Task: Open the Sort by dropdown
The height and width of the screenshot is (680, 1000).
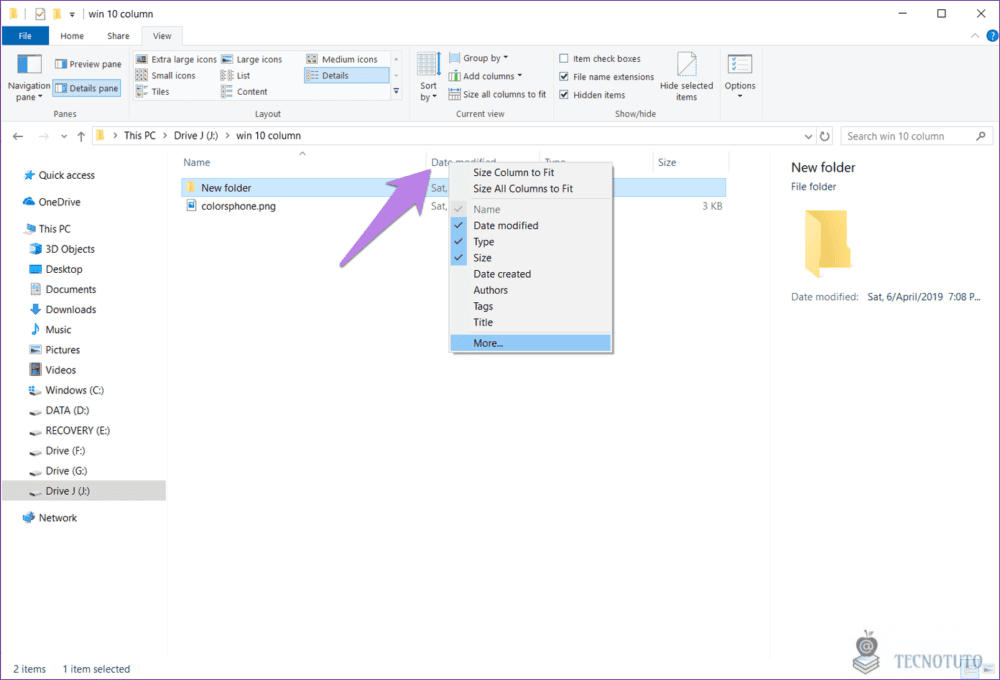Action: coord(429,77)
